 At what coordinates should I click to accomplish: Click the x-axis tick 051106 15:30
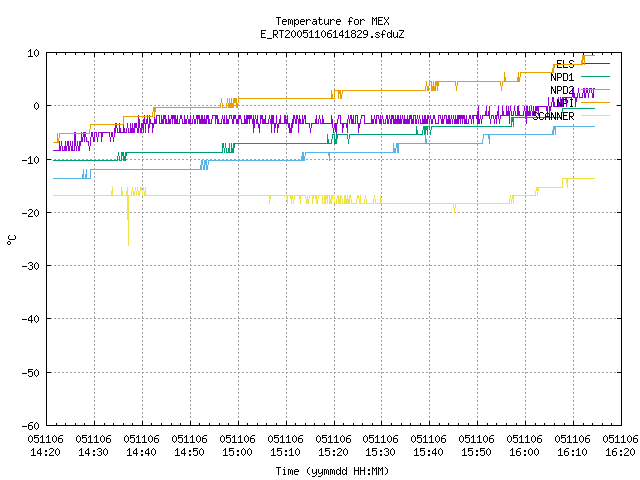pyautogui.click(x=380, y=446)
